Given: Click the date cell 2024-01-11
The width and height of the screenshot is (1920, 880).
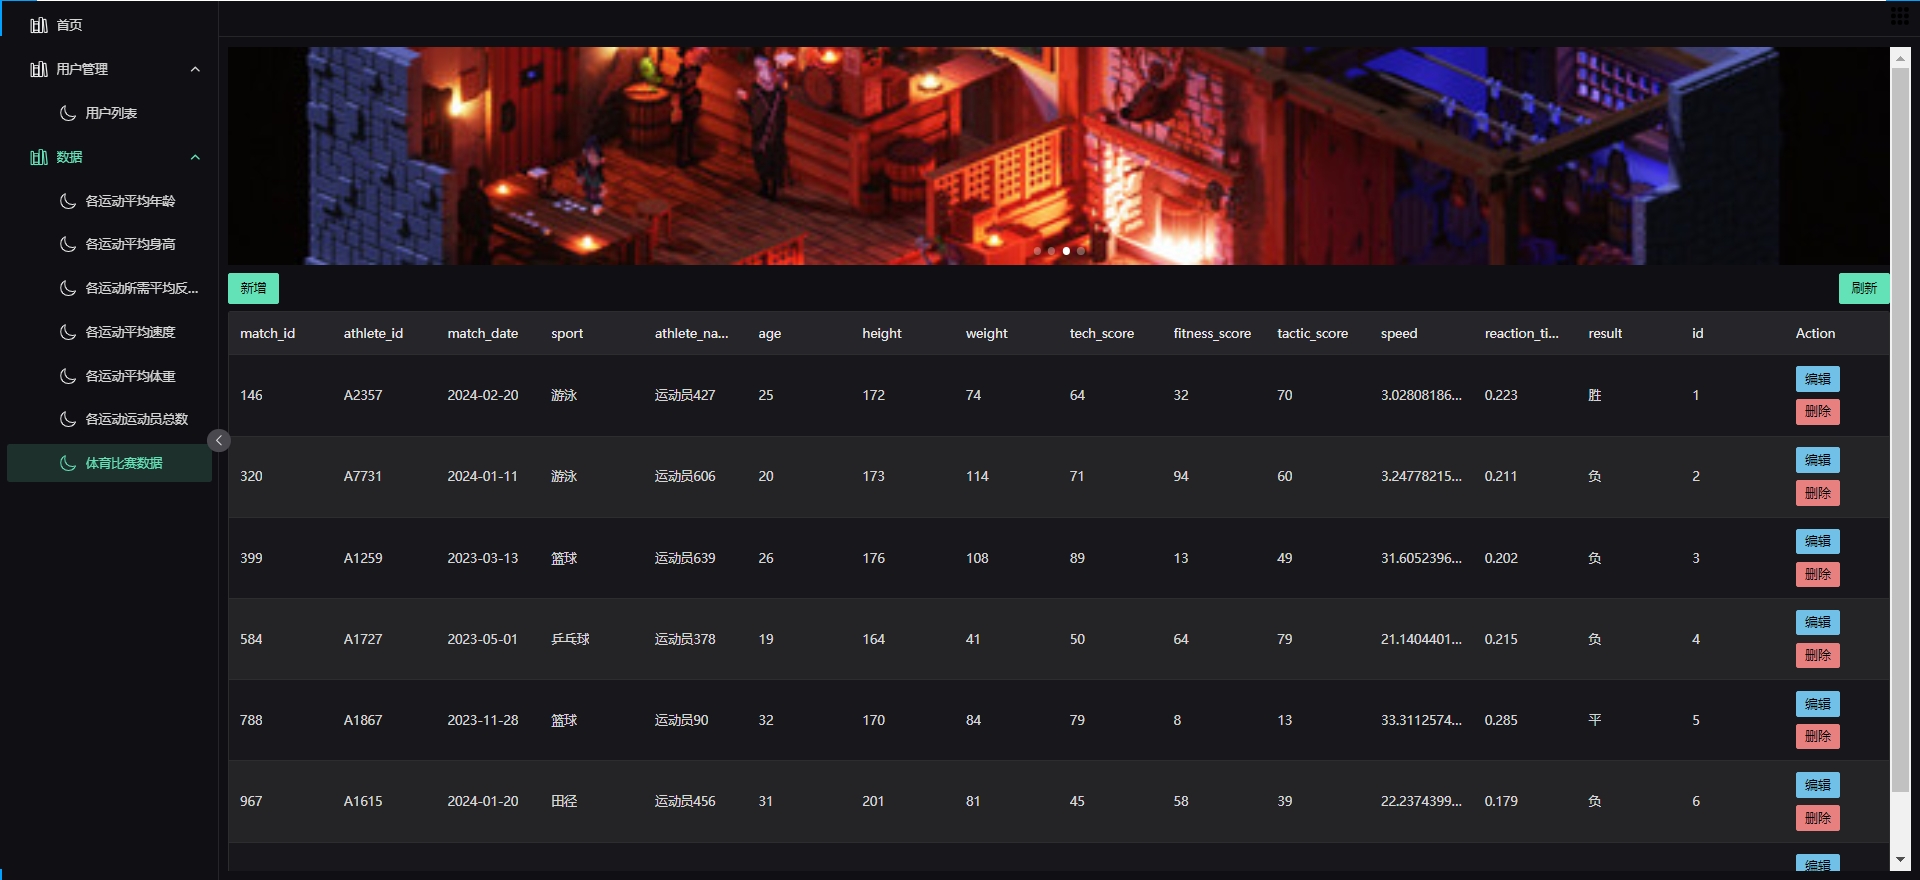Looking at the screenshot, I should pos(482,477).
